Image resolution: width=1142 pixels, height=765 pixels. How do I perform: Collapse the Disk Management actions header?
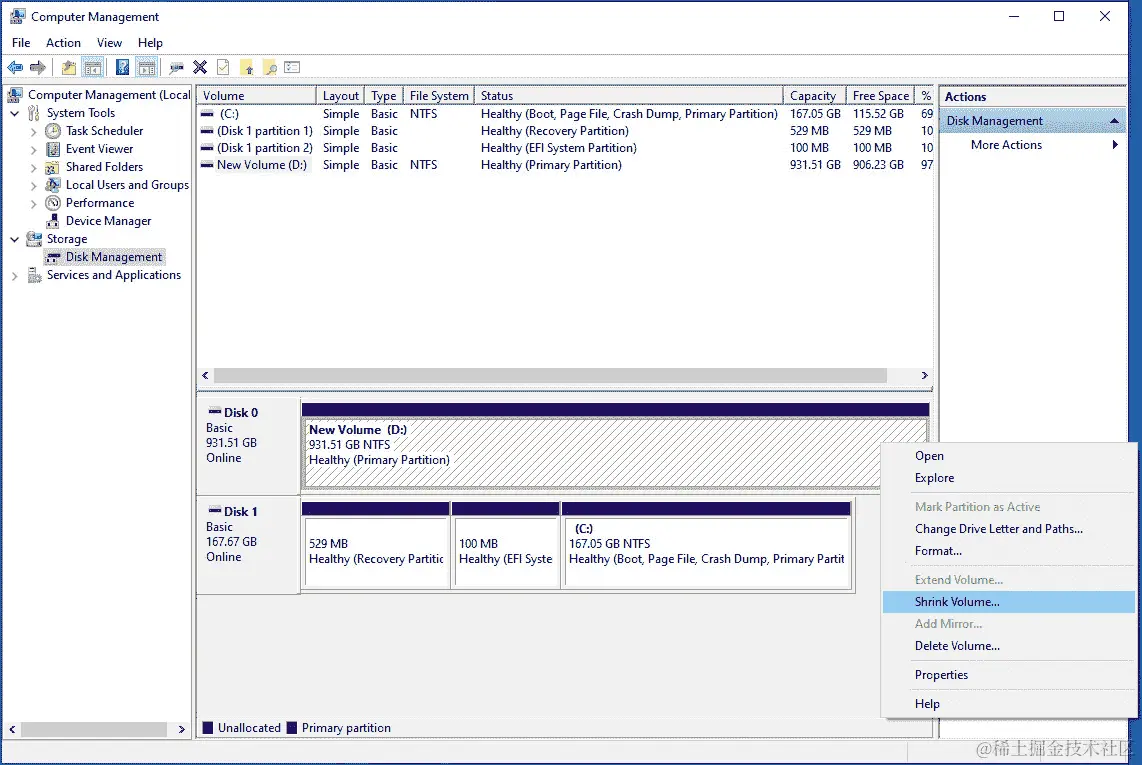(1114, 121)
